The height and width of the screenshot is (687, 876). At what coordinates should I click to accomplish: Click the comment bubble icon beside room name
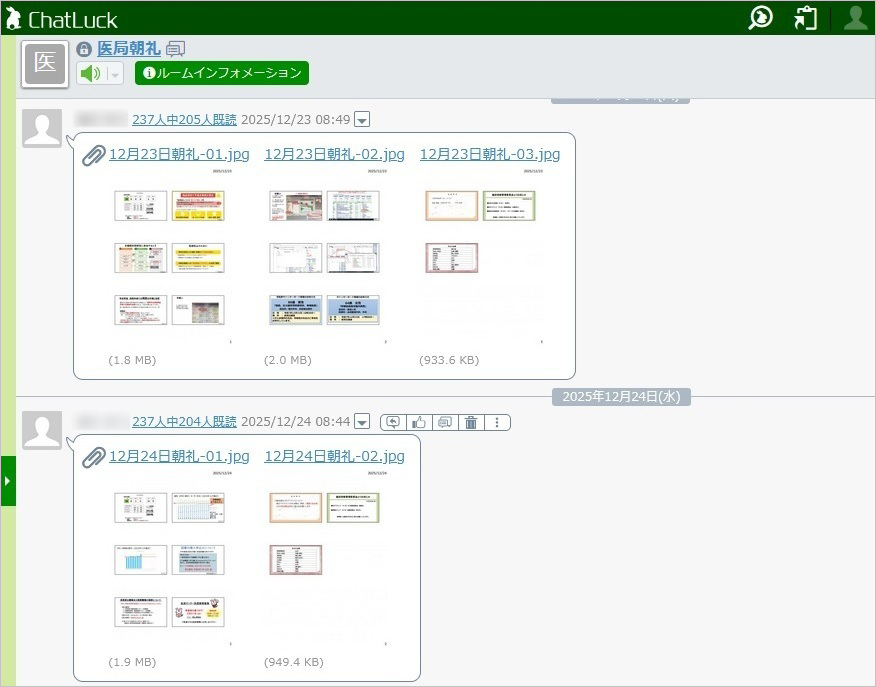(175, 49)
